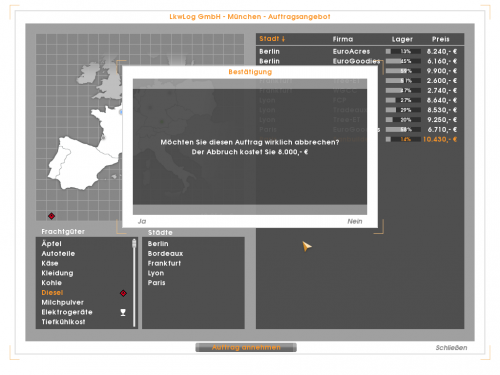
Task: Decline cancellation with Nein
Action: (355, 221)
